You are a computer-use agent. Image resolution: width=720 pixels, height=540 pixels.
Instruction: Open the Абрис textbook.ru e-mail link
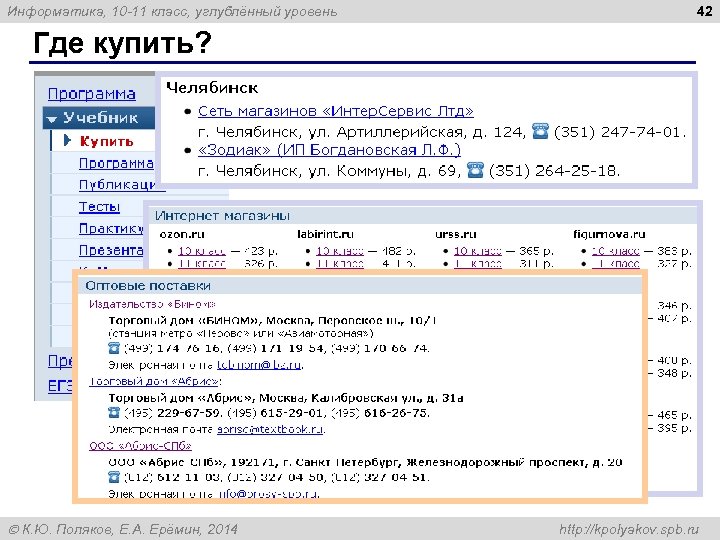pos(270,429)
